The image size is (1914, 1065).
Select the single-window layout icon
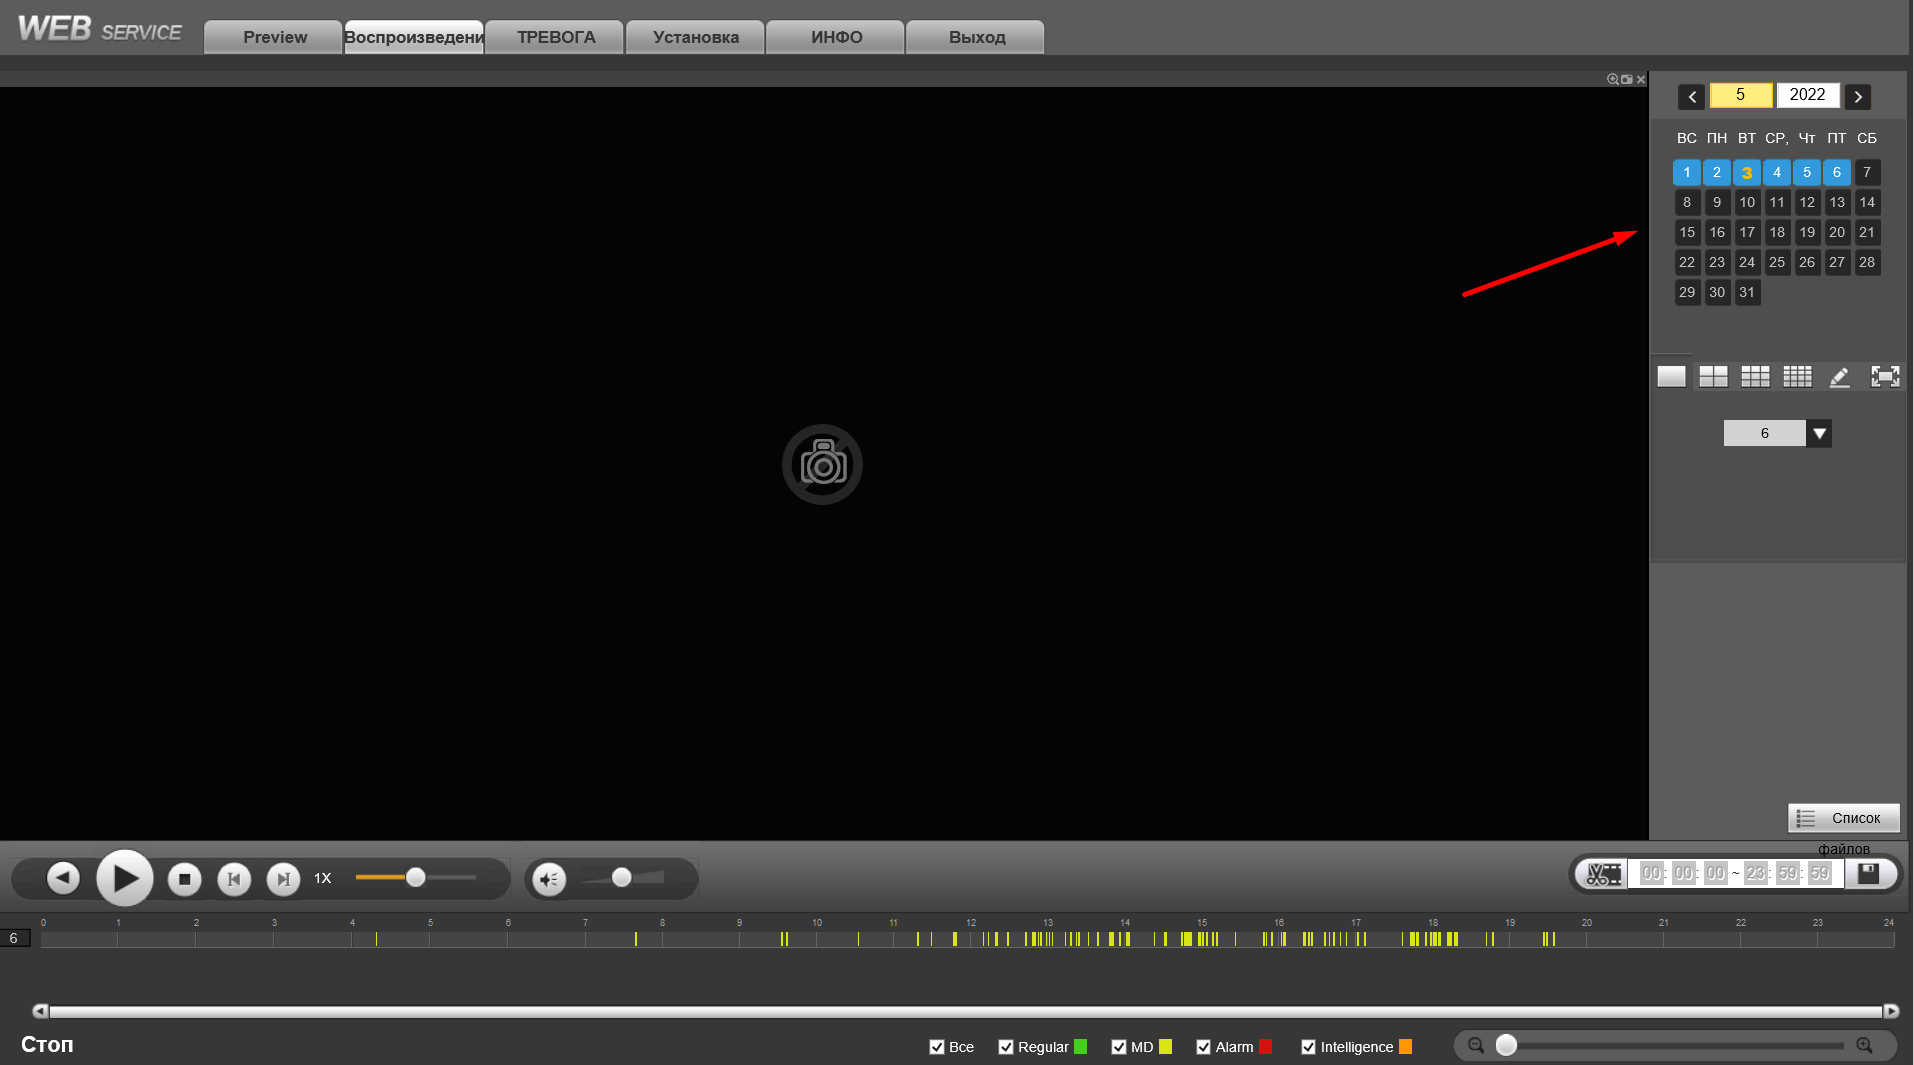pyautogui.click(x=1671, y=376)
